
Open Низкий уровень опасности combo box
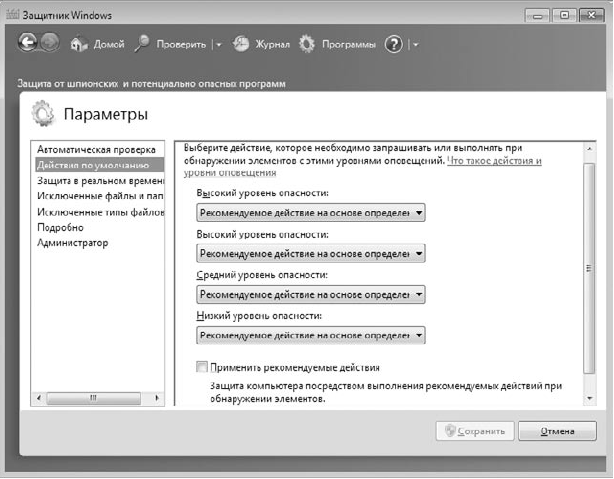point(311,335)
